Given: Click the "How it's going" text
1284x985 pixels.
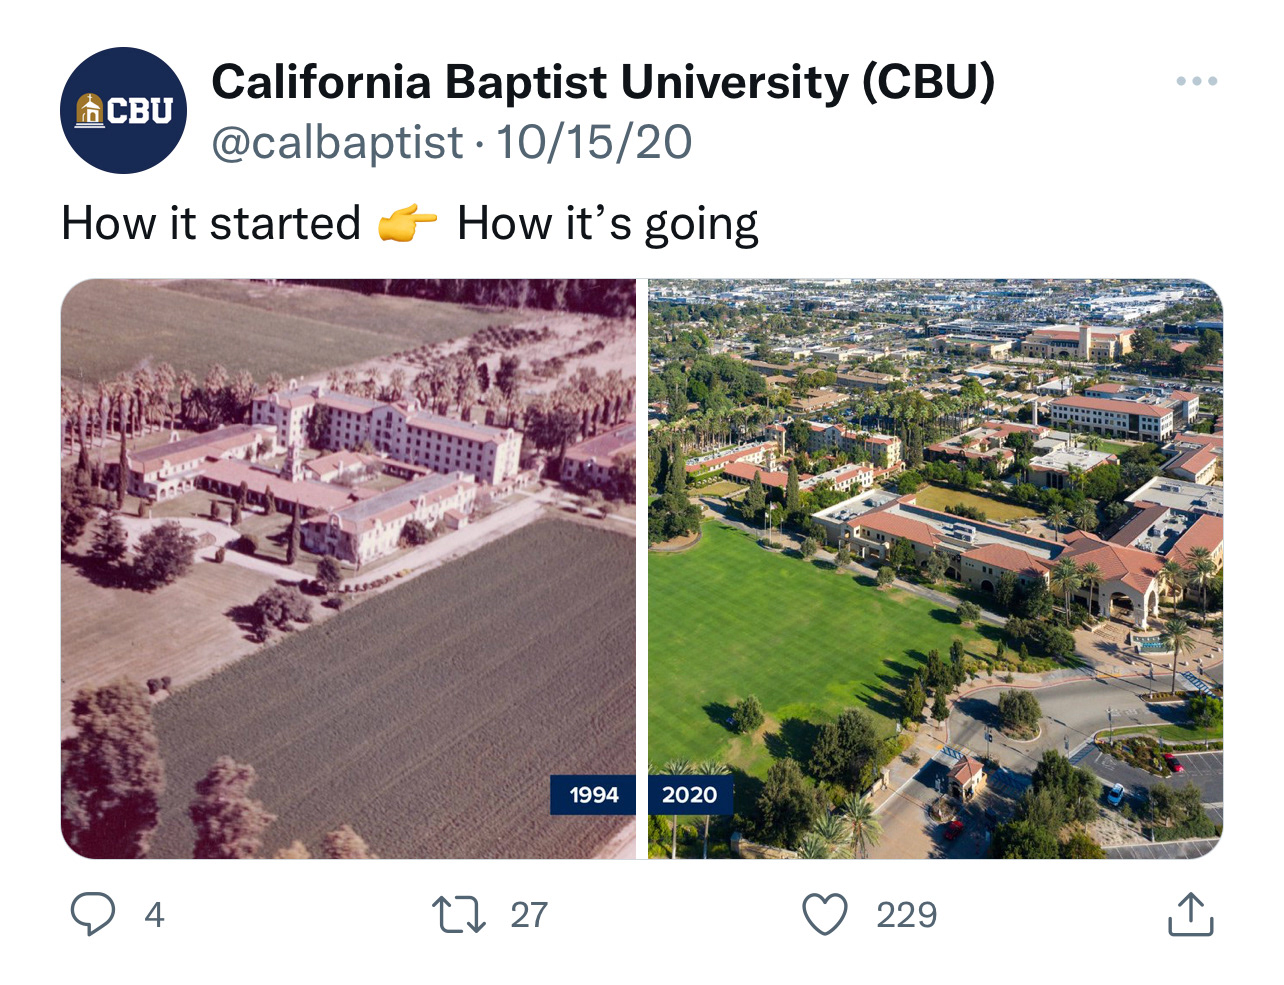Looking at the screenshot, I should 607,224.
